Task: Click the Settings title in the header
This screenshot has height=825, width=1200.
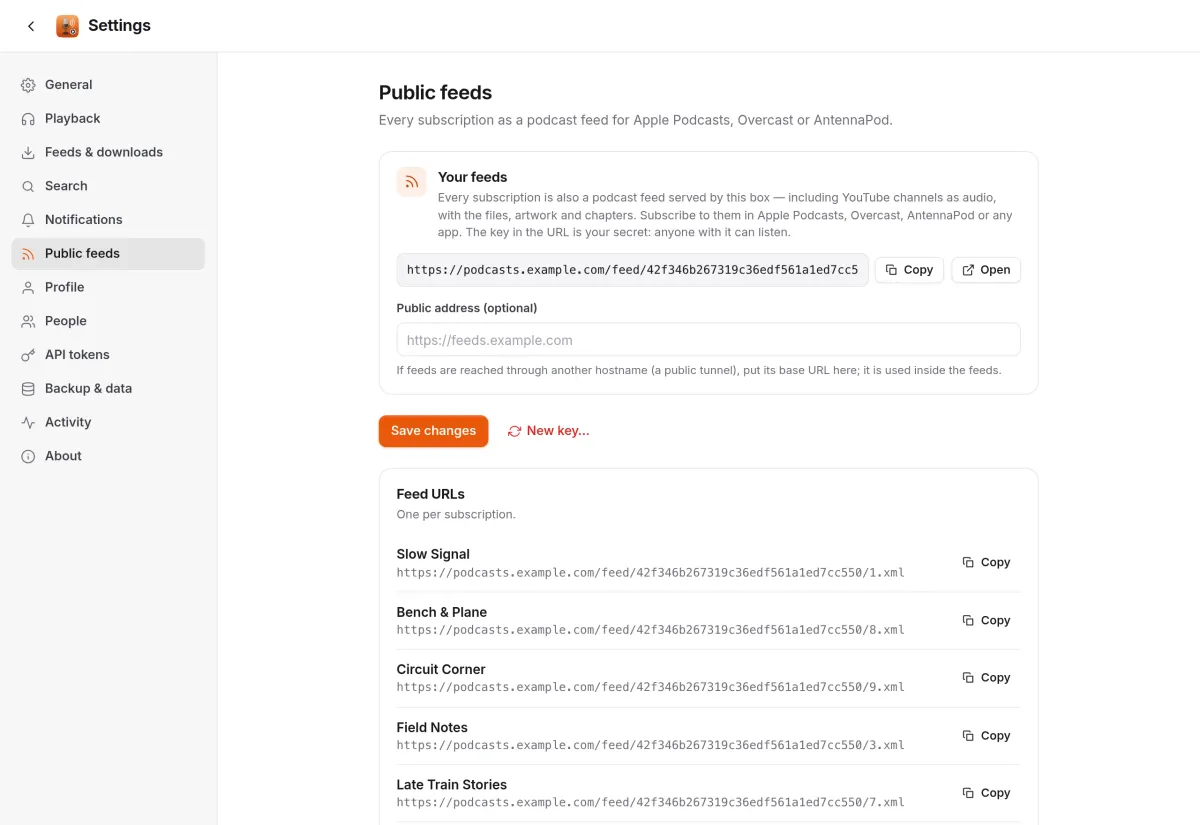Action: tap(119, 26)
